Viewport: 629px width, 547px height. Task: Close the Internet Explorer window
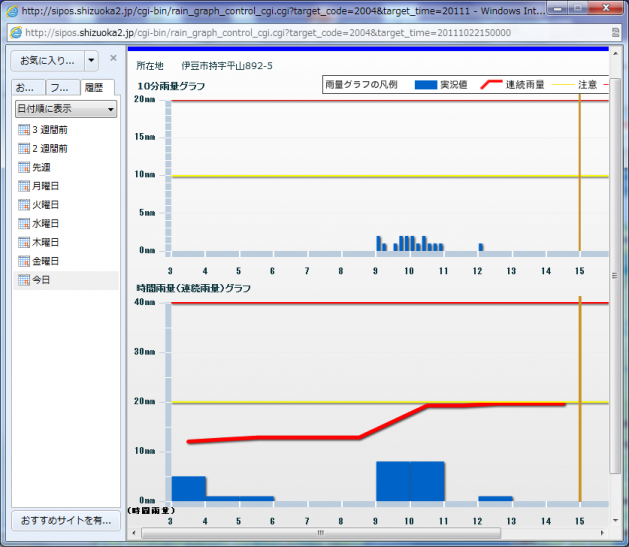pos(606,8)
